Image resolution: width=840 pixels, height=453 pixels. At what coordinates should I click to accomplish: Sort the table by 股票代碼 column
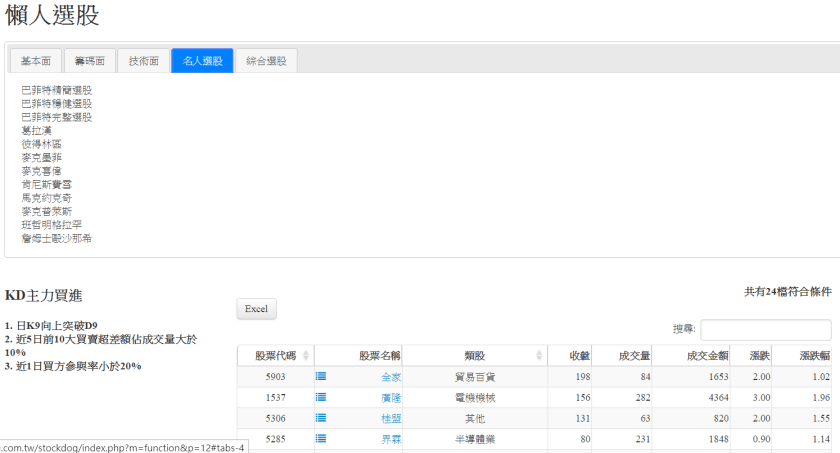tap(275, 355)
